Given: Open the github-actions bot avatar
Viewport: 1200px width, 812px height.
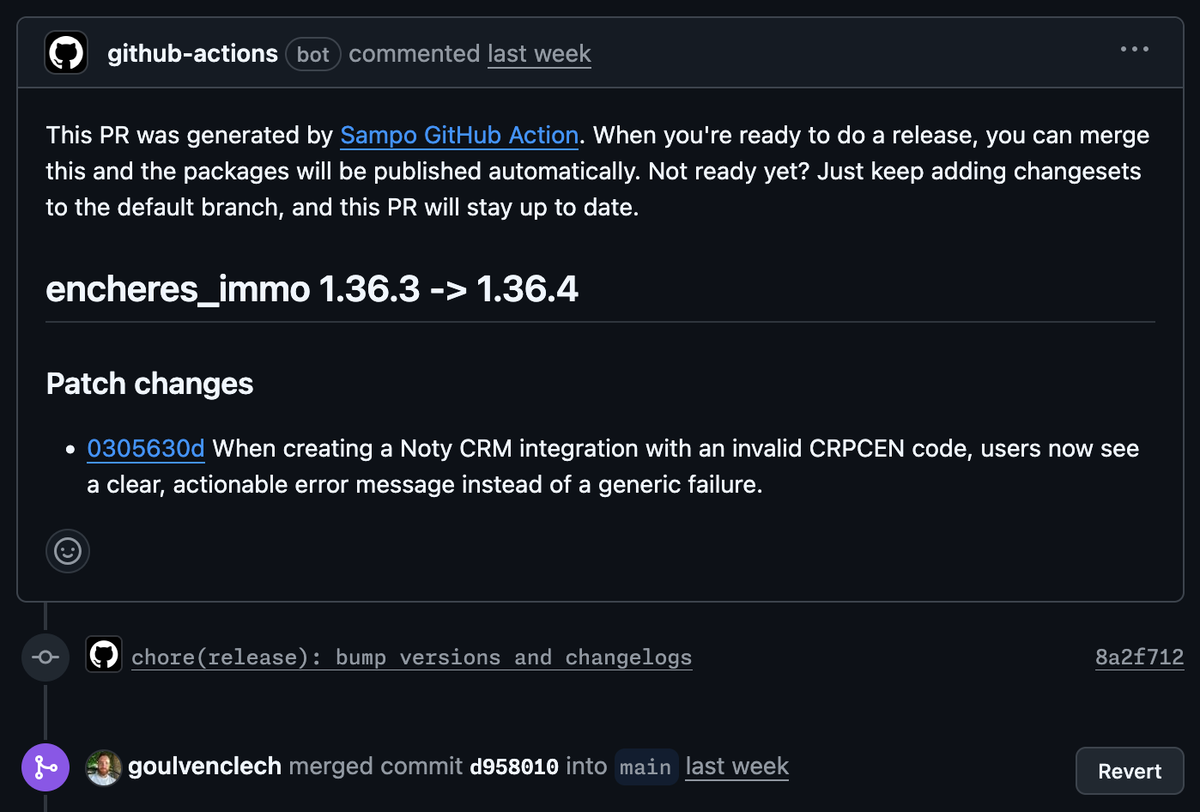Looking at the screenshot, I should [65, 53].
